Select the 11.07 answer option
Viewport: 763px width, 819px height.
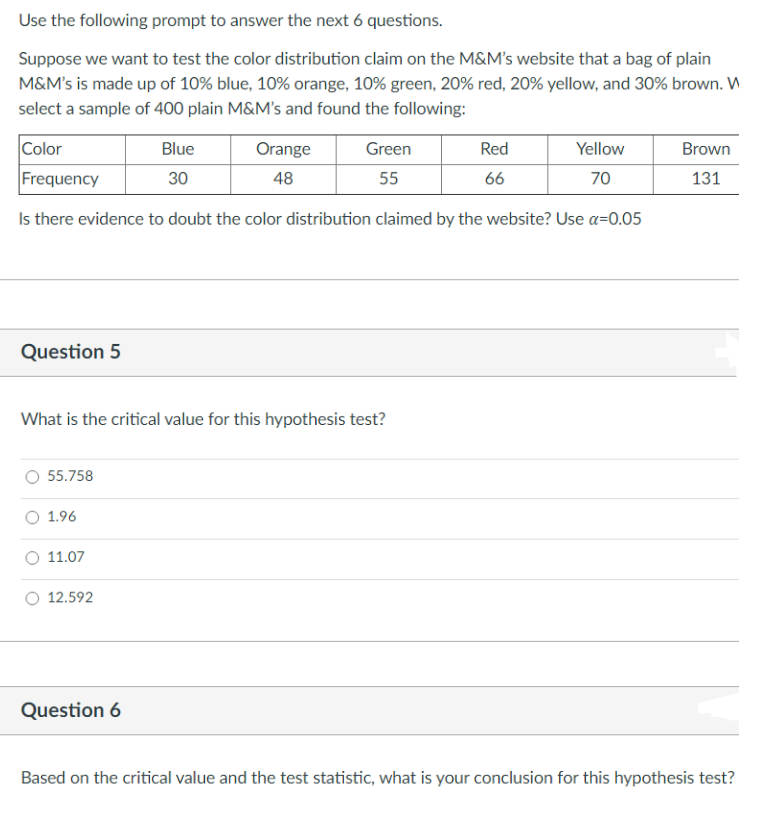(x=31, y=557)
